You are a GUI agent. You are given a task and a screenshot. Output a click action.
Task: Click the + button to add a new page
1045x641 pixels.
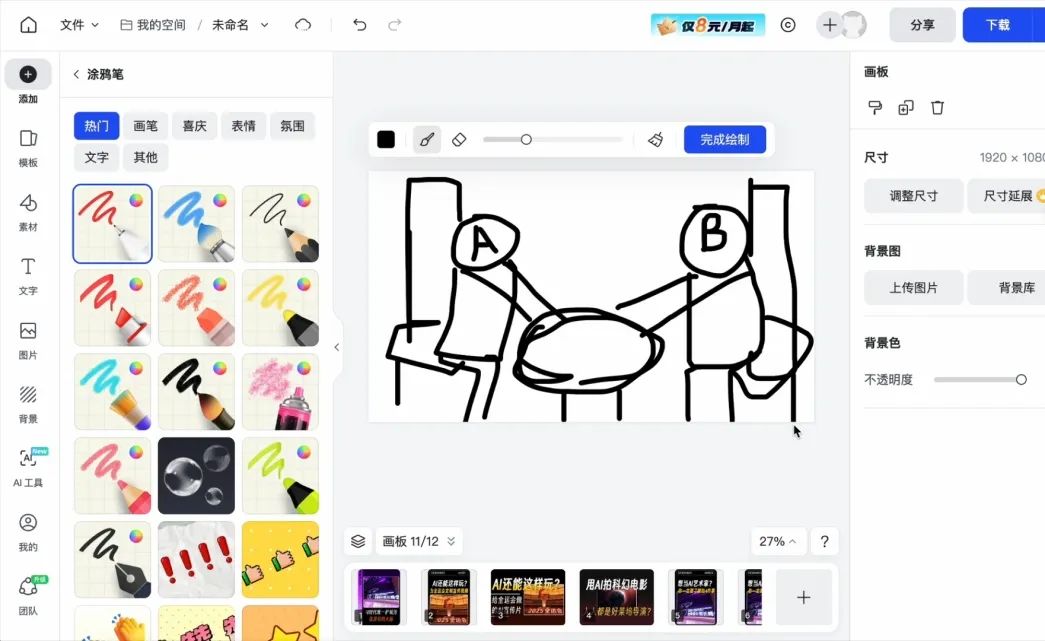[x=804, y=596]
